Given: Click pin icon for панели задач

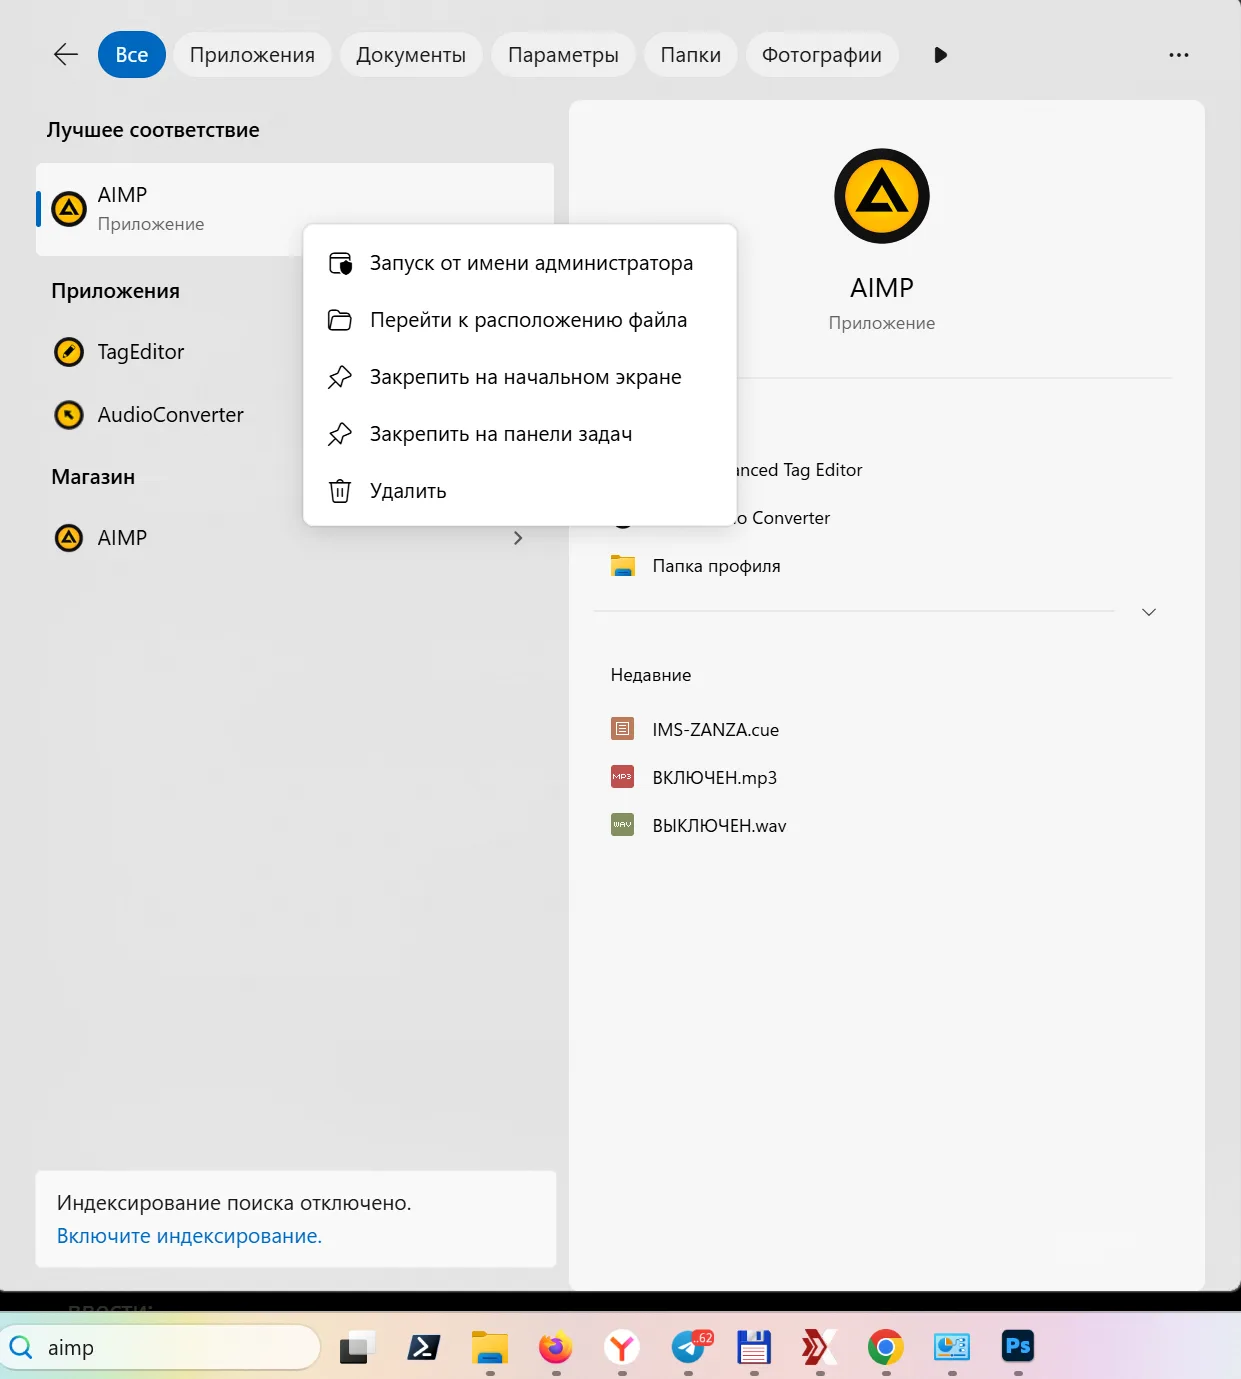Looking at the screenshot, I should pyautogui.click(x=340, y=434).
